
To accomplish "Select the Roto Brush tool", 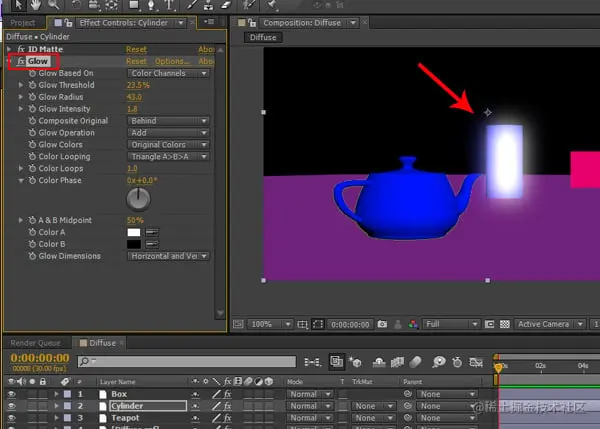I will (249, 5).
